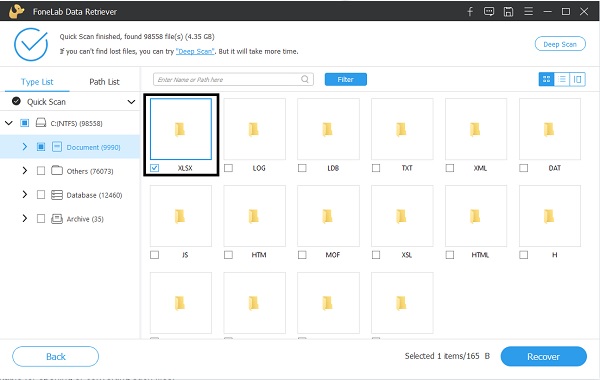This screenshot has width=600, height=380.
Task: Check the XML checkbox
Action: click(x=450, y=168)
